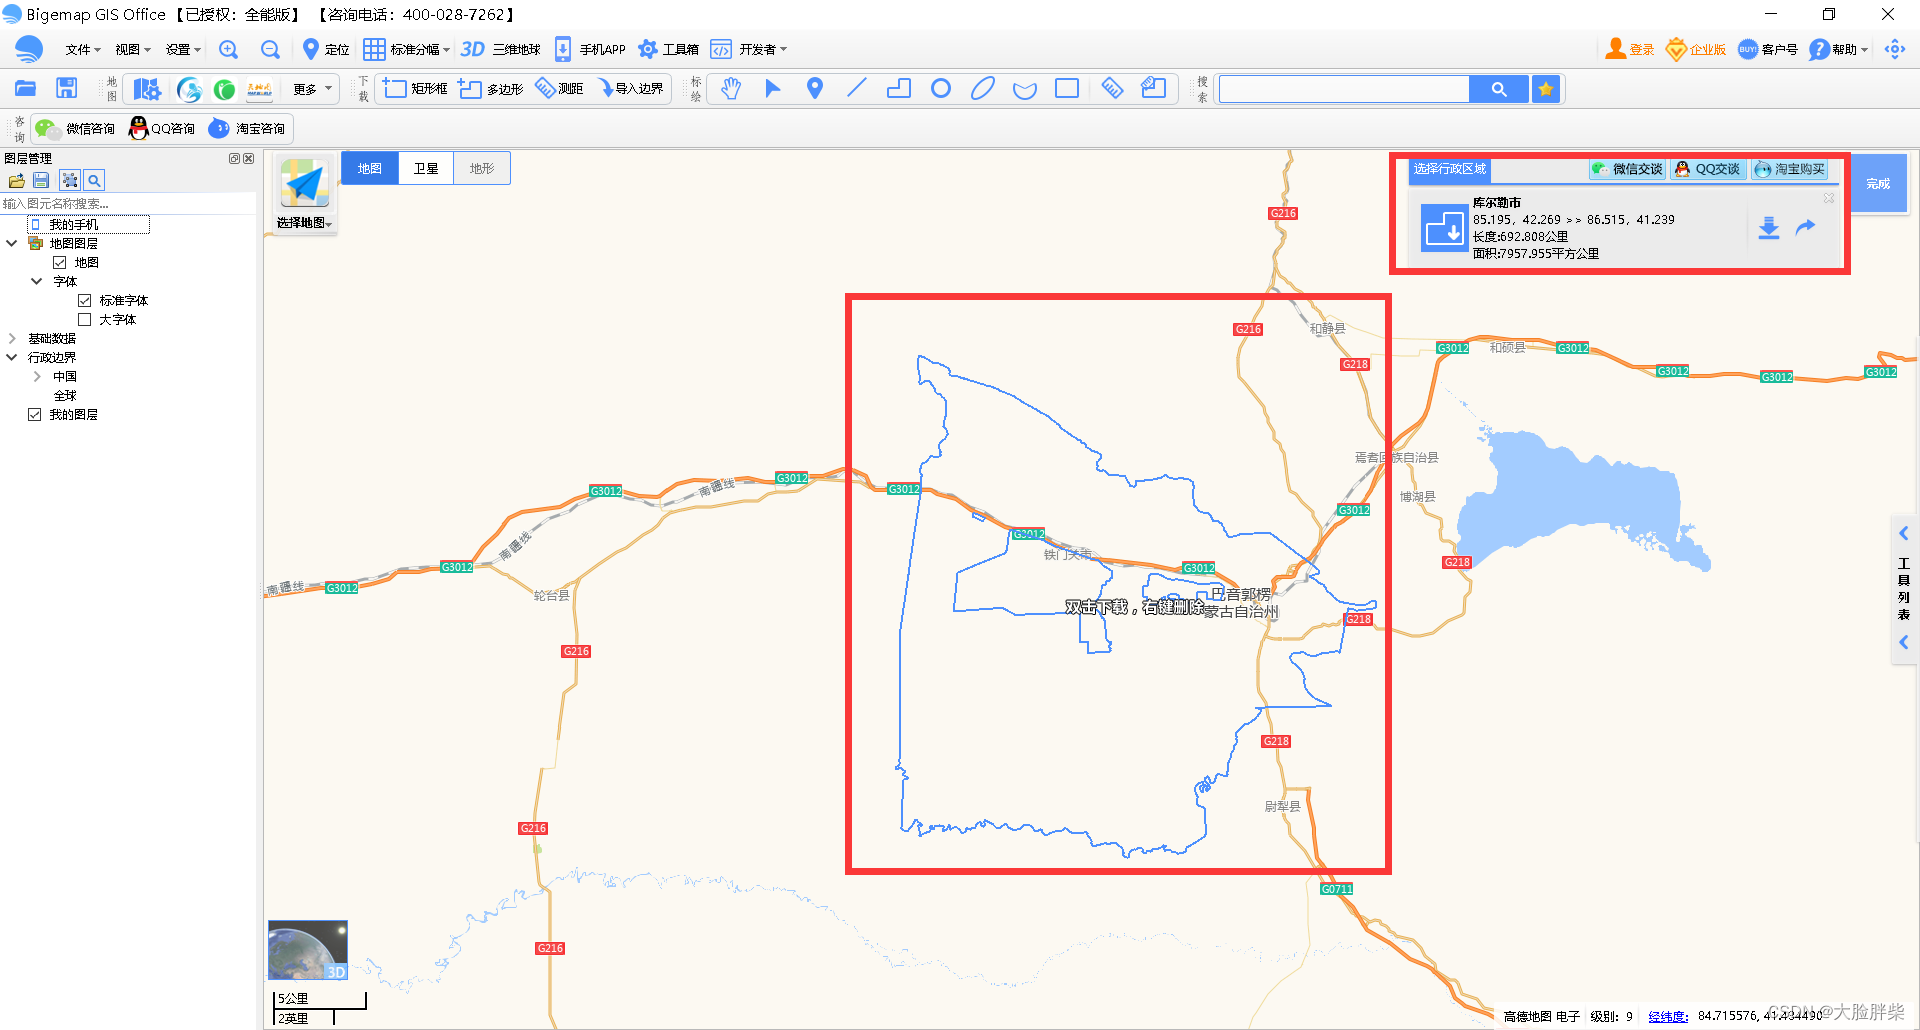Collapse the 行政边界 tree node
Viewport: 1920px width, 1030px height.
point(12,357)
